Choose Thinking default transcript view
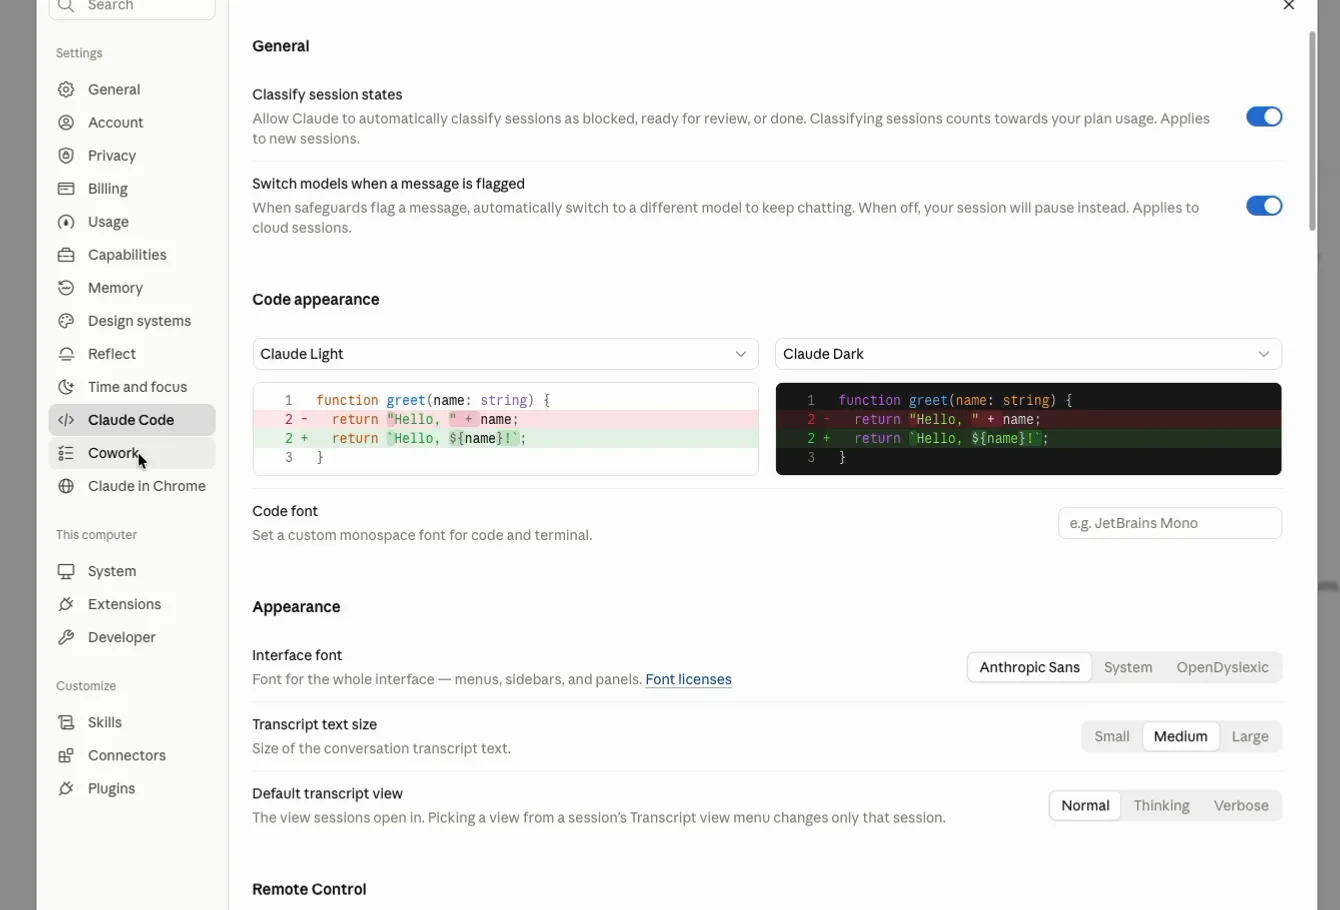The height and width of the screenshot is (910, 1340). 1161,805
